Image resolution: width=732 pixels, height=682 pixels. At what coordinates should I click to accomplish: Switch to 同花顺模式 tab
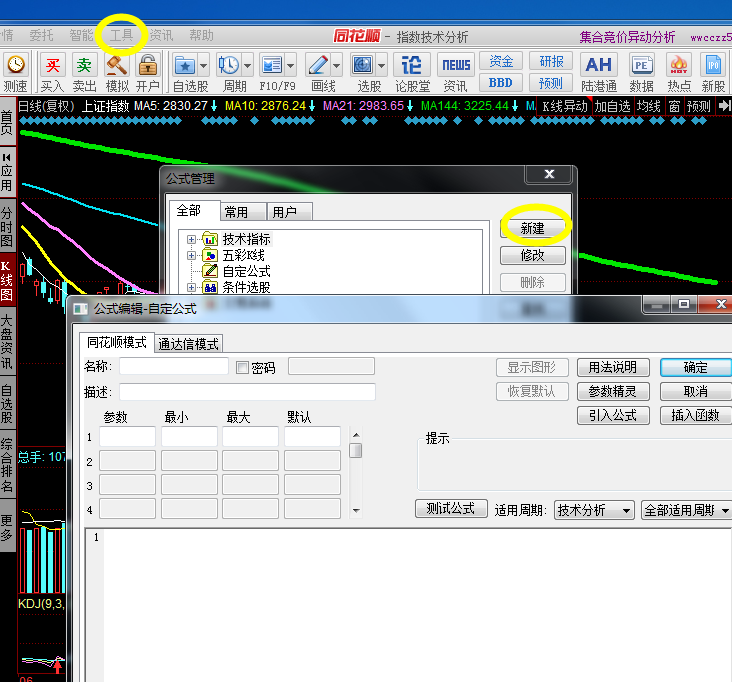pos(117,343)
